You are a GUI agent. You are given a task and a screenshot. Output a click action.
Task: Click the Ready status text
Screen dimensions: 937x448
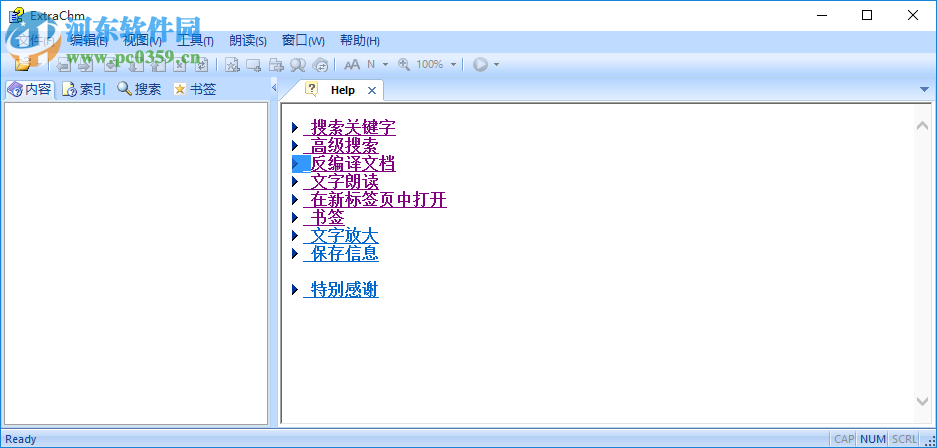(x=21, y=439)
